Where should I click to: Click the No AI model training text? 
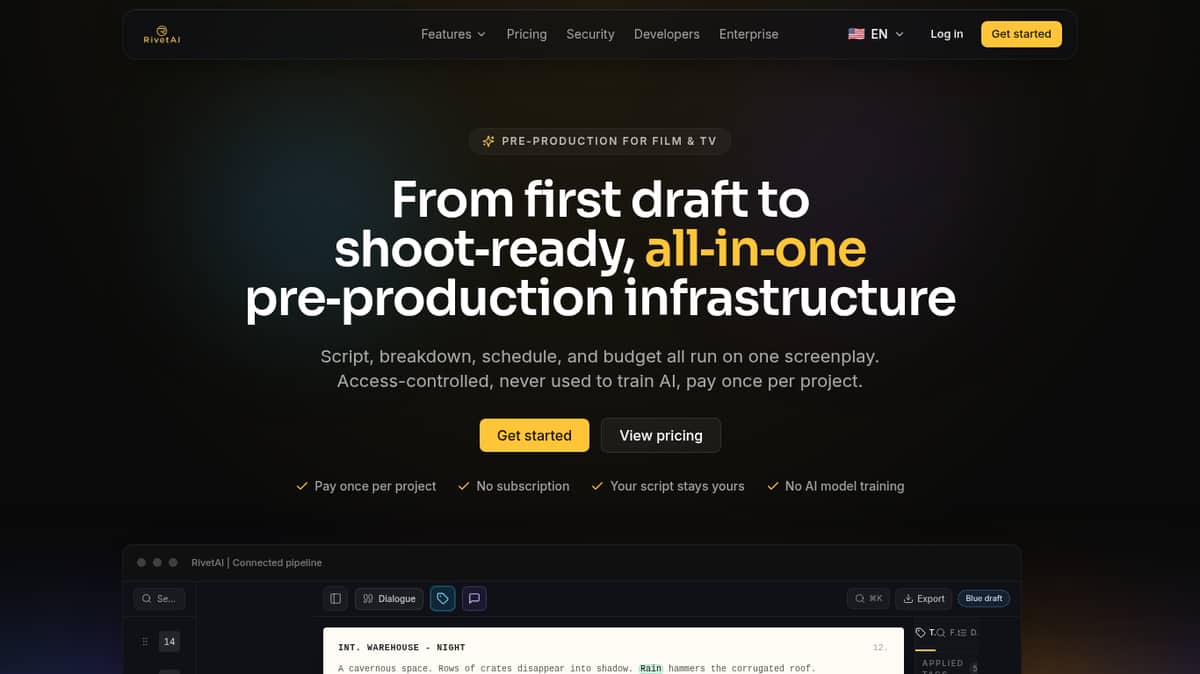pos(844,486)
